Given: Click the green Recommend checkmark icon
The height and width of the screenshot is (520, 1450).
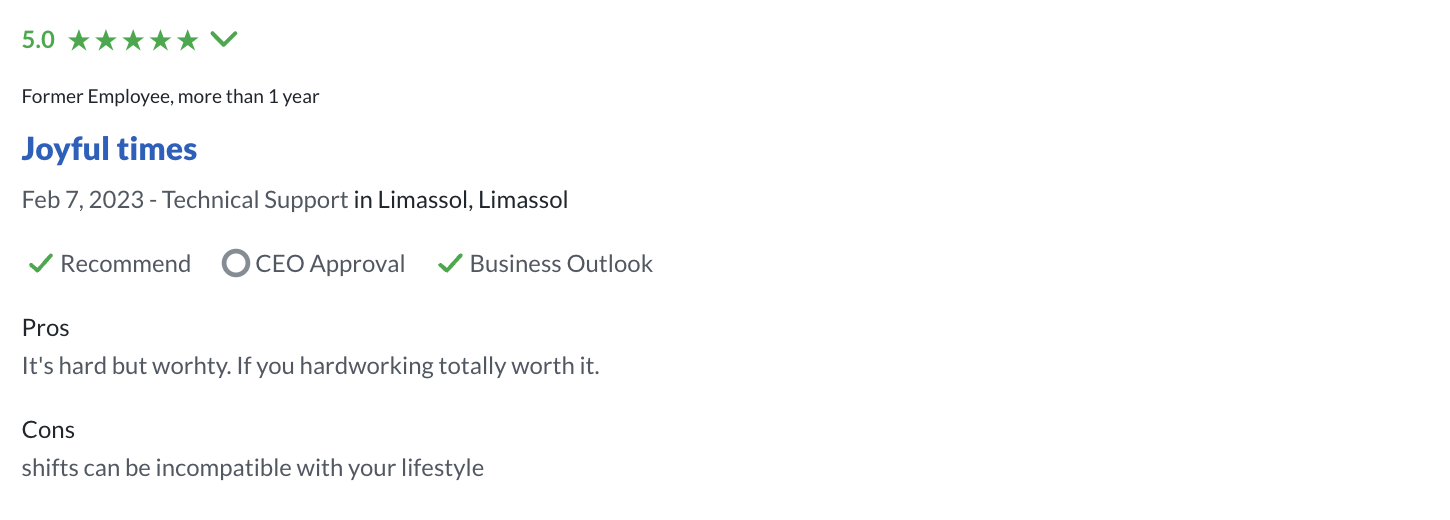Looking at the screenshot, I should click(x=40, y=264).
